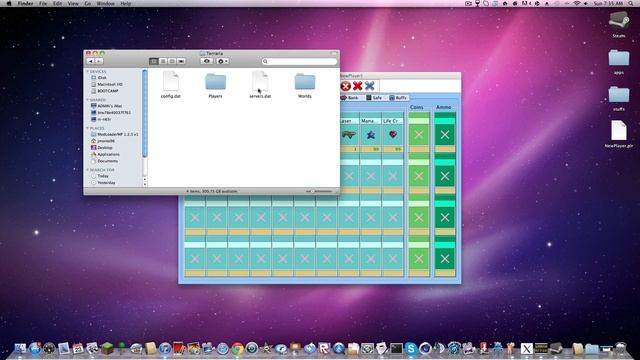Screen dimensions: 640x360
Task: Open the Go menu
Action: (x=88, y=3)
